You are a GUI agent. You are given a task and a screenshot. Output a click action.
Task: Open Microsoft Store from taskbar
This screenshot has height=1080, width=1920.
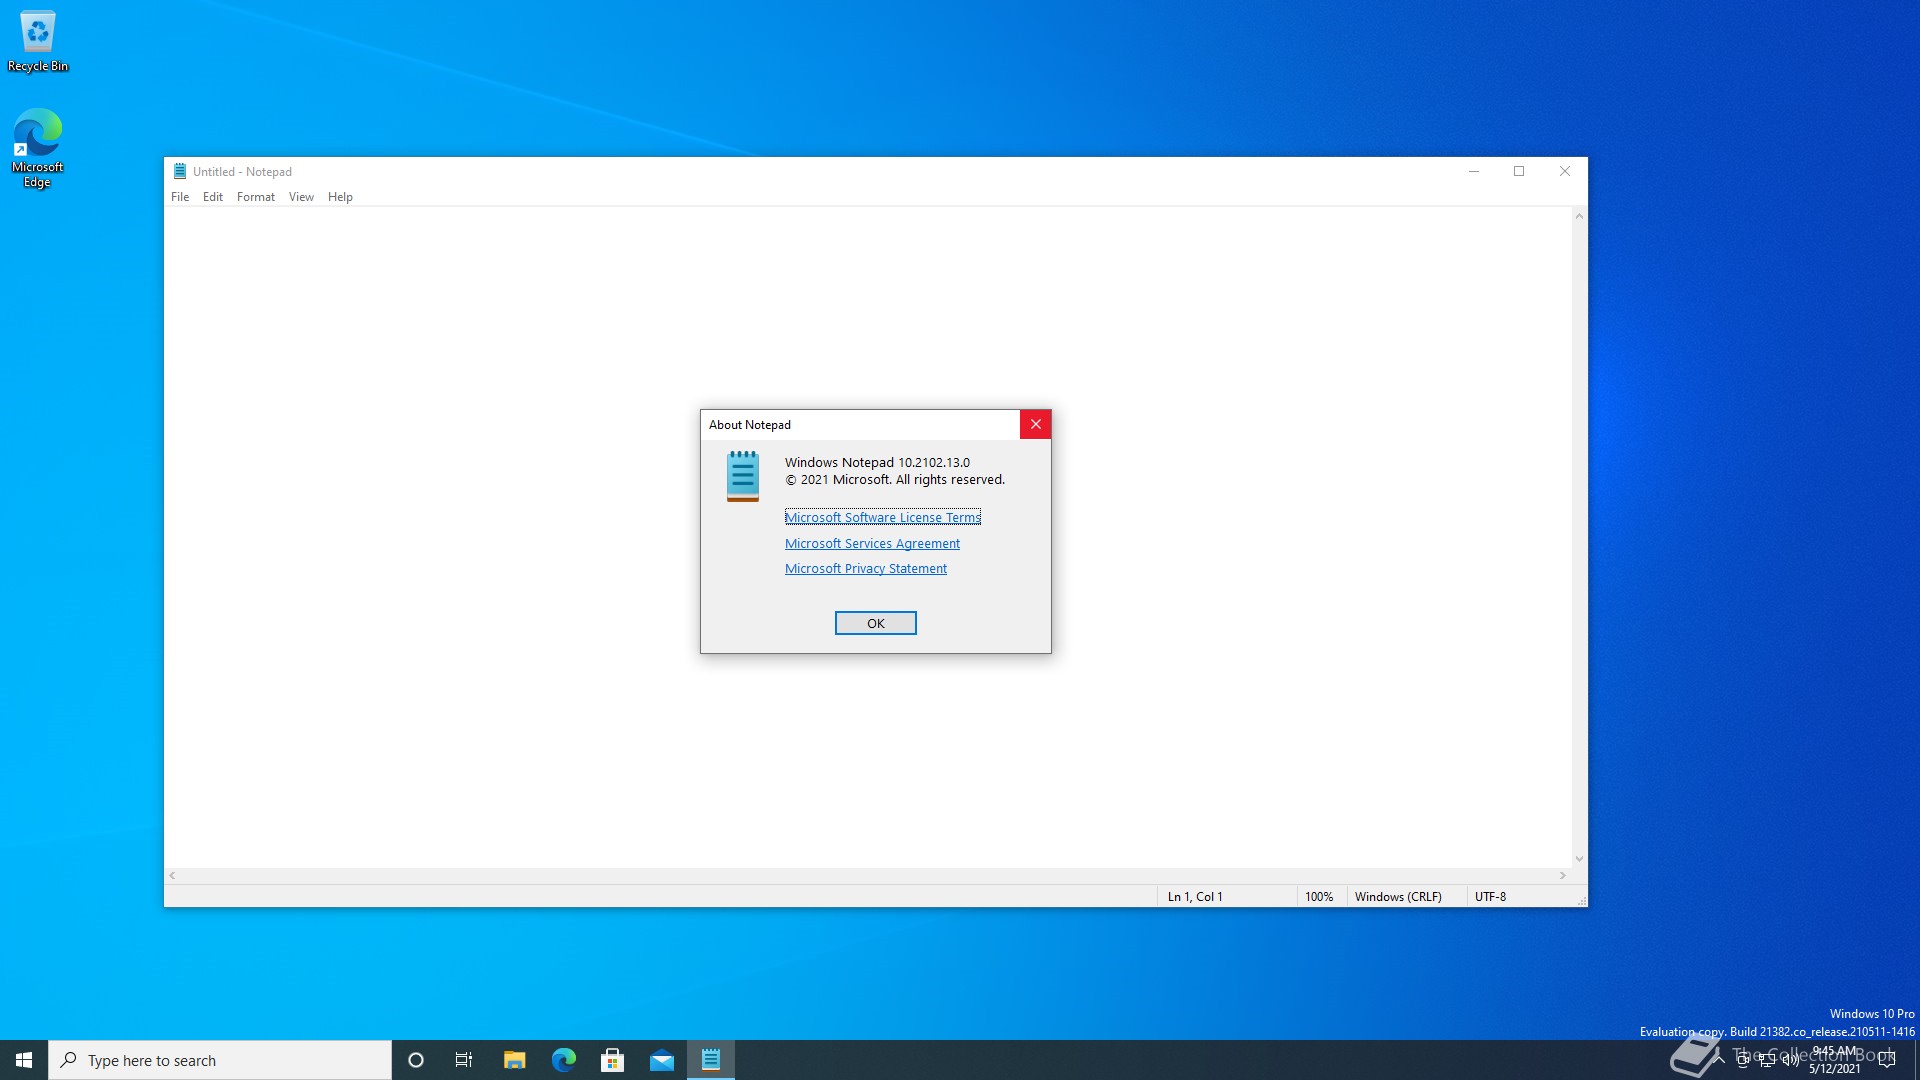click(x=612, y=1060)
